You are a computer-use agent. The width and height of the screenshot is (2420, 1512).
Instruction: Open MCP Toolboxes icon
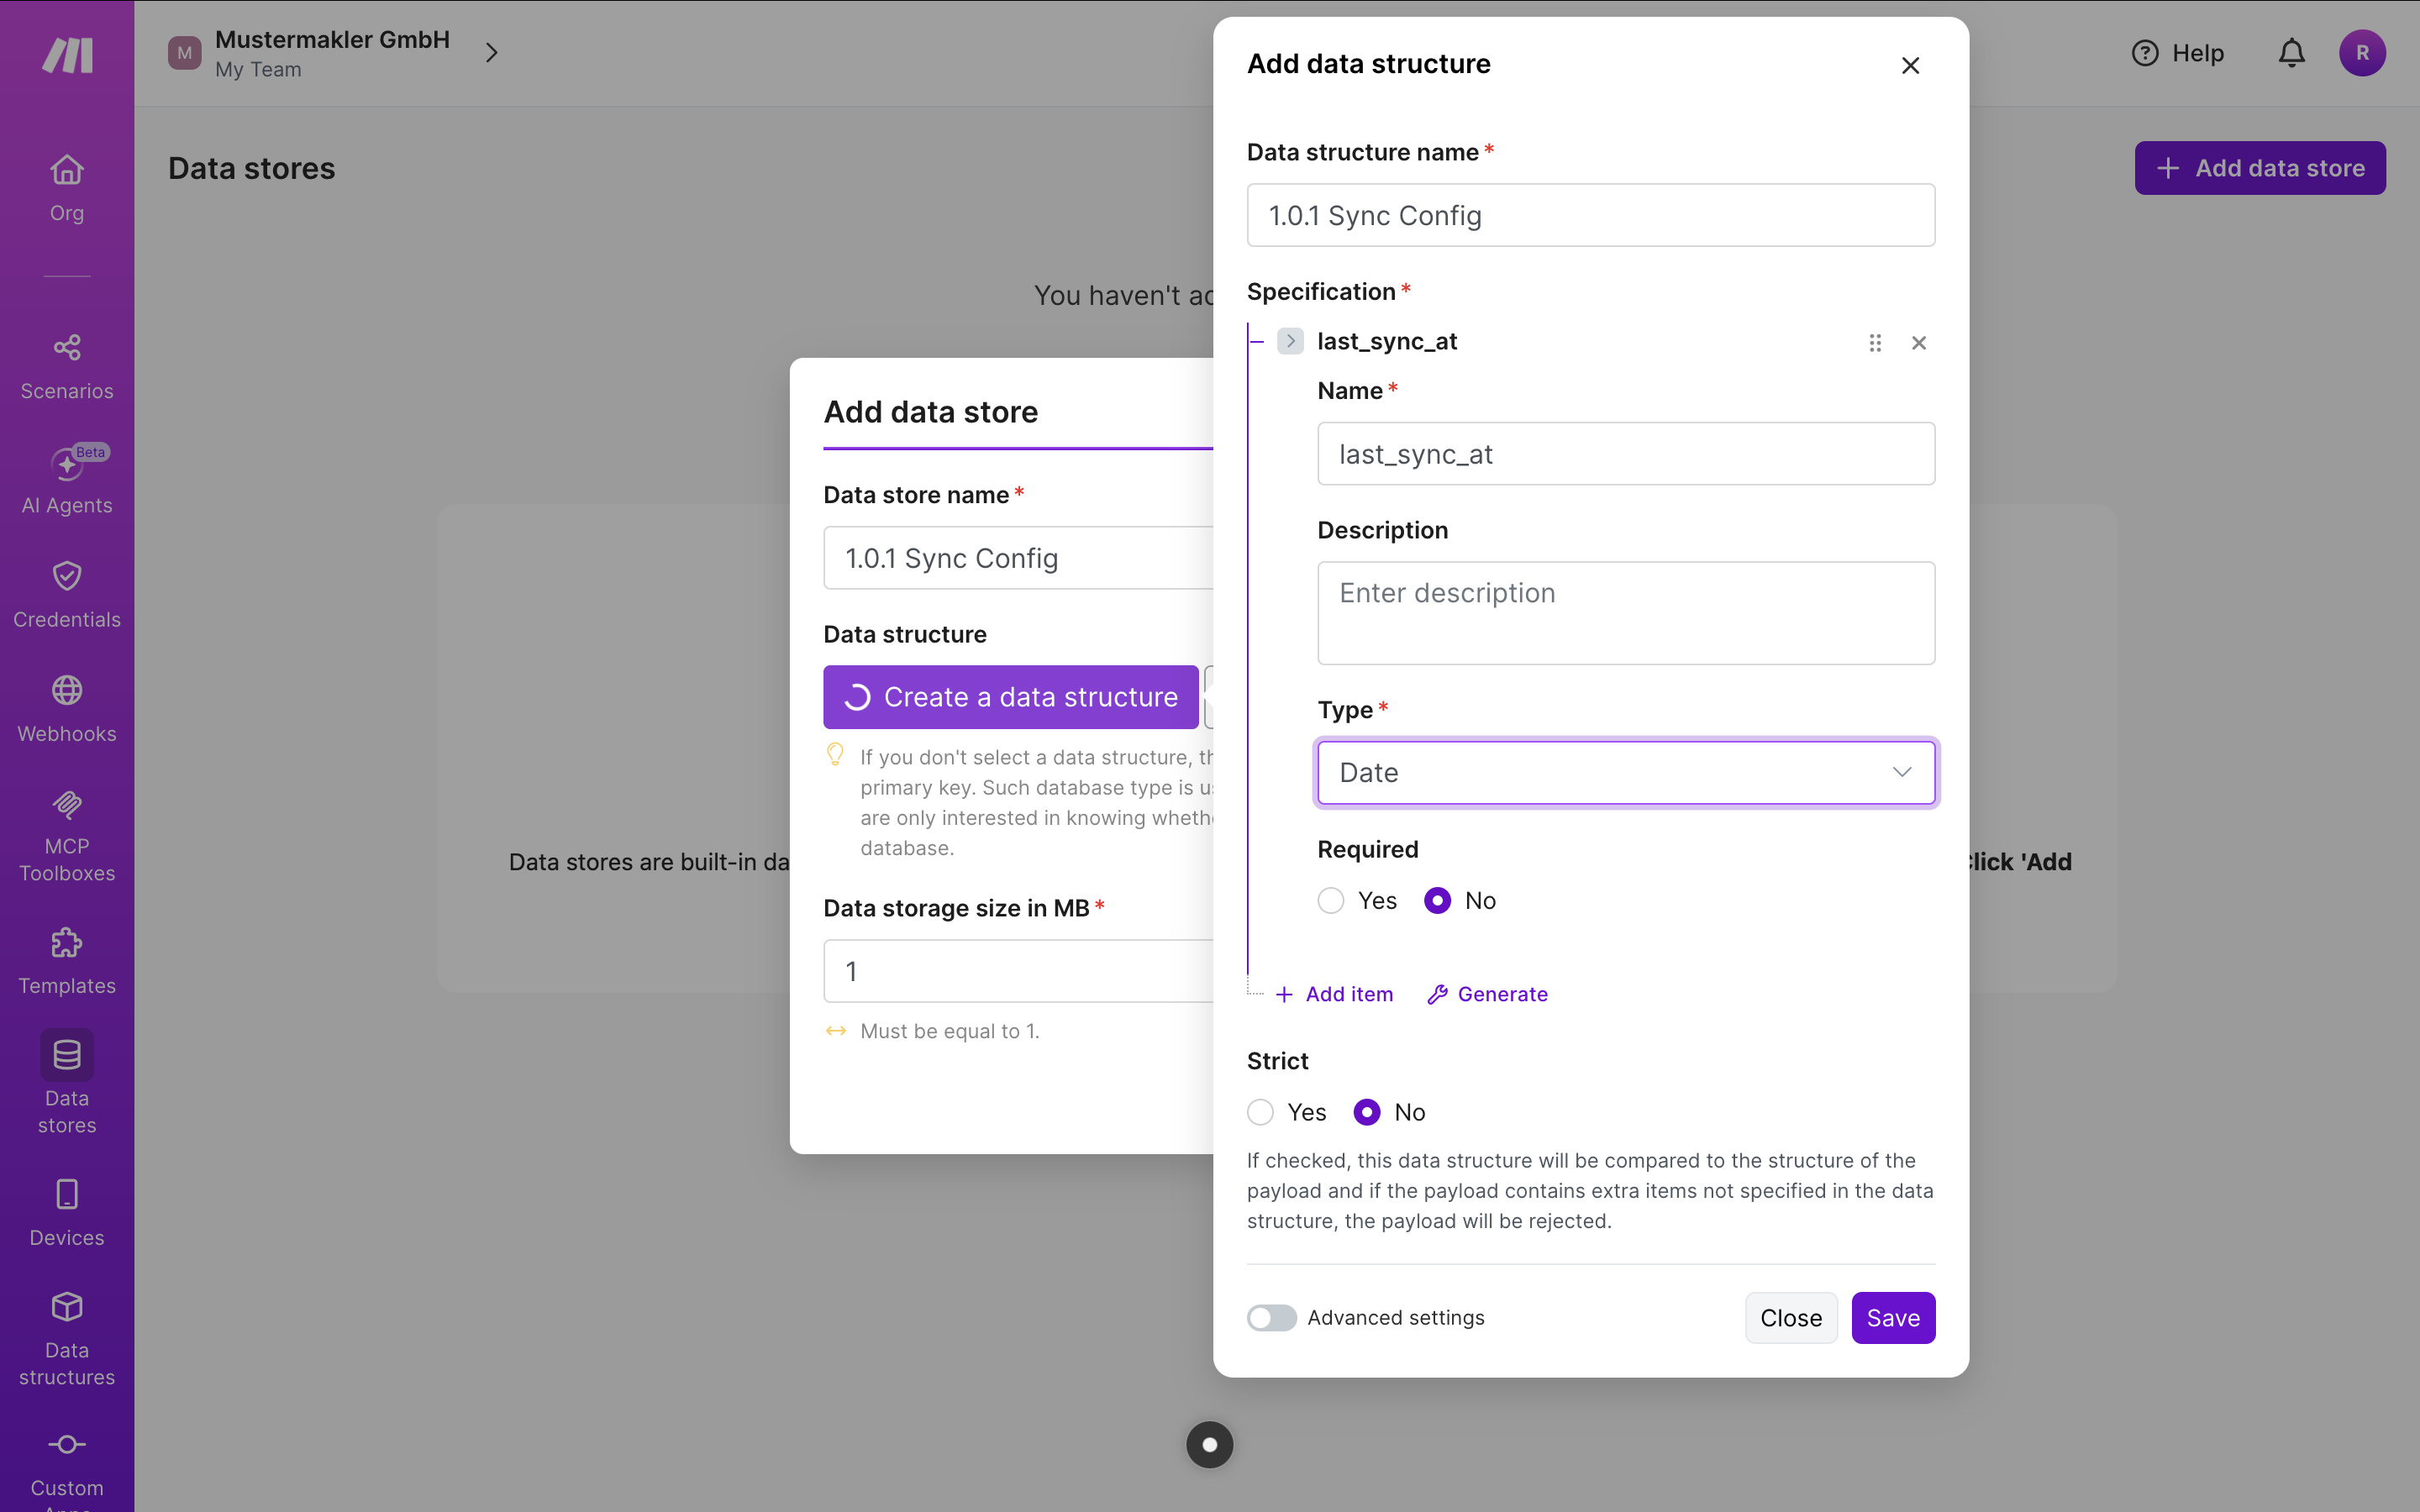[x=67, y=804]
